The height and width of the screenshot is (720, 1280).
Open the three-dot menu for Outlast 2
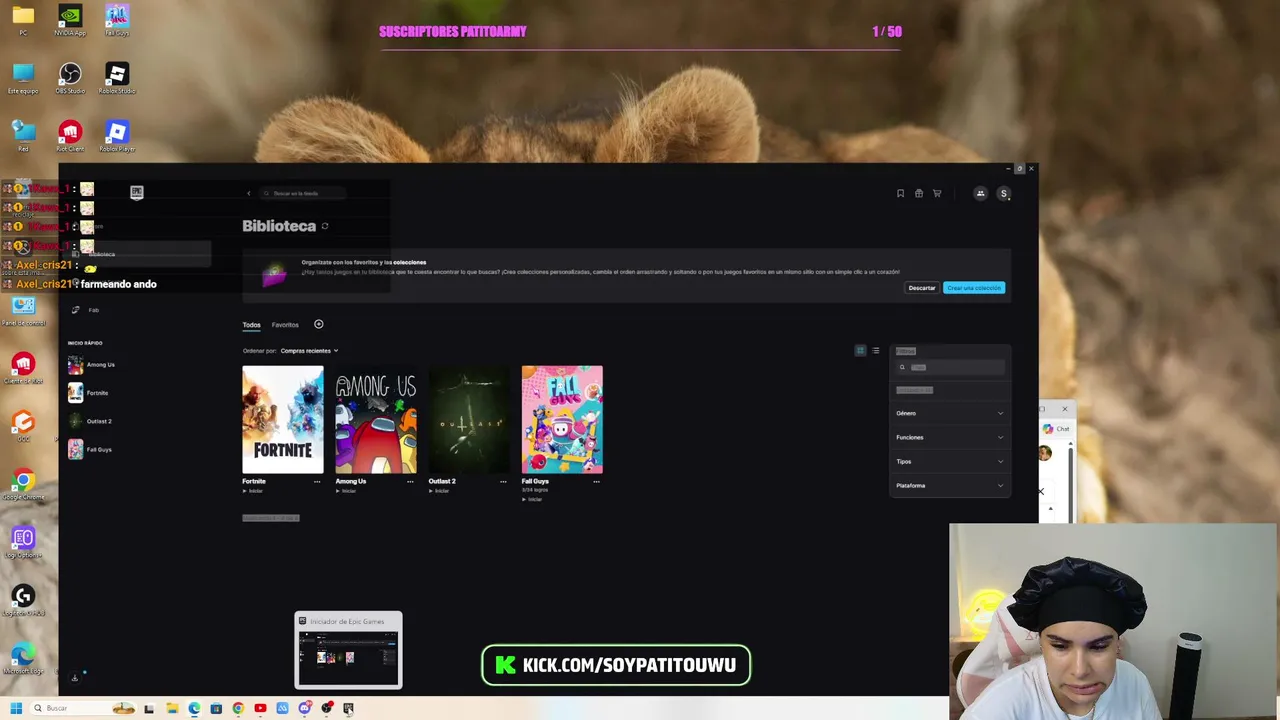click(503, 481)
